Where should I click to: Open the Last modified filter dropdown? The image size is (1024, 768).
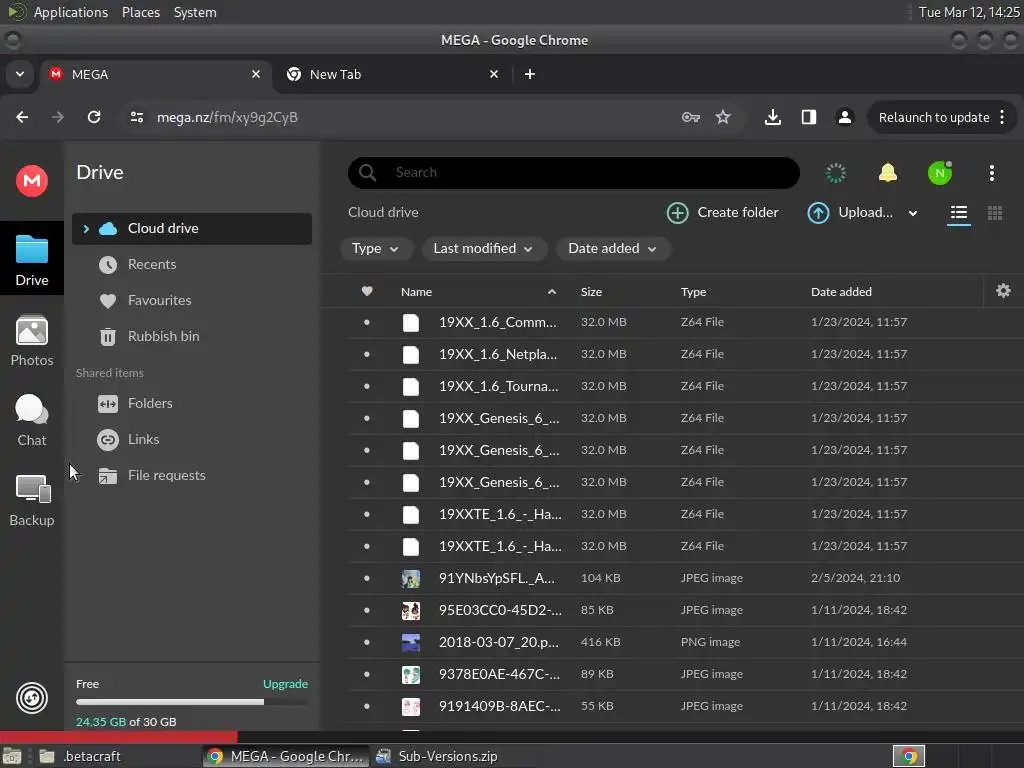pos(483,249)
